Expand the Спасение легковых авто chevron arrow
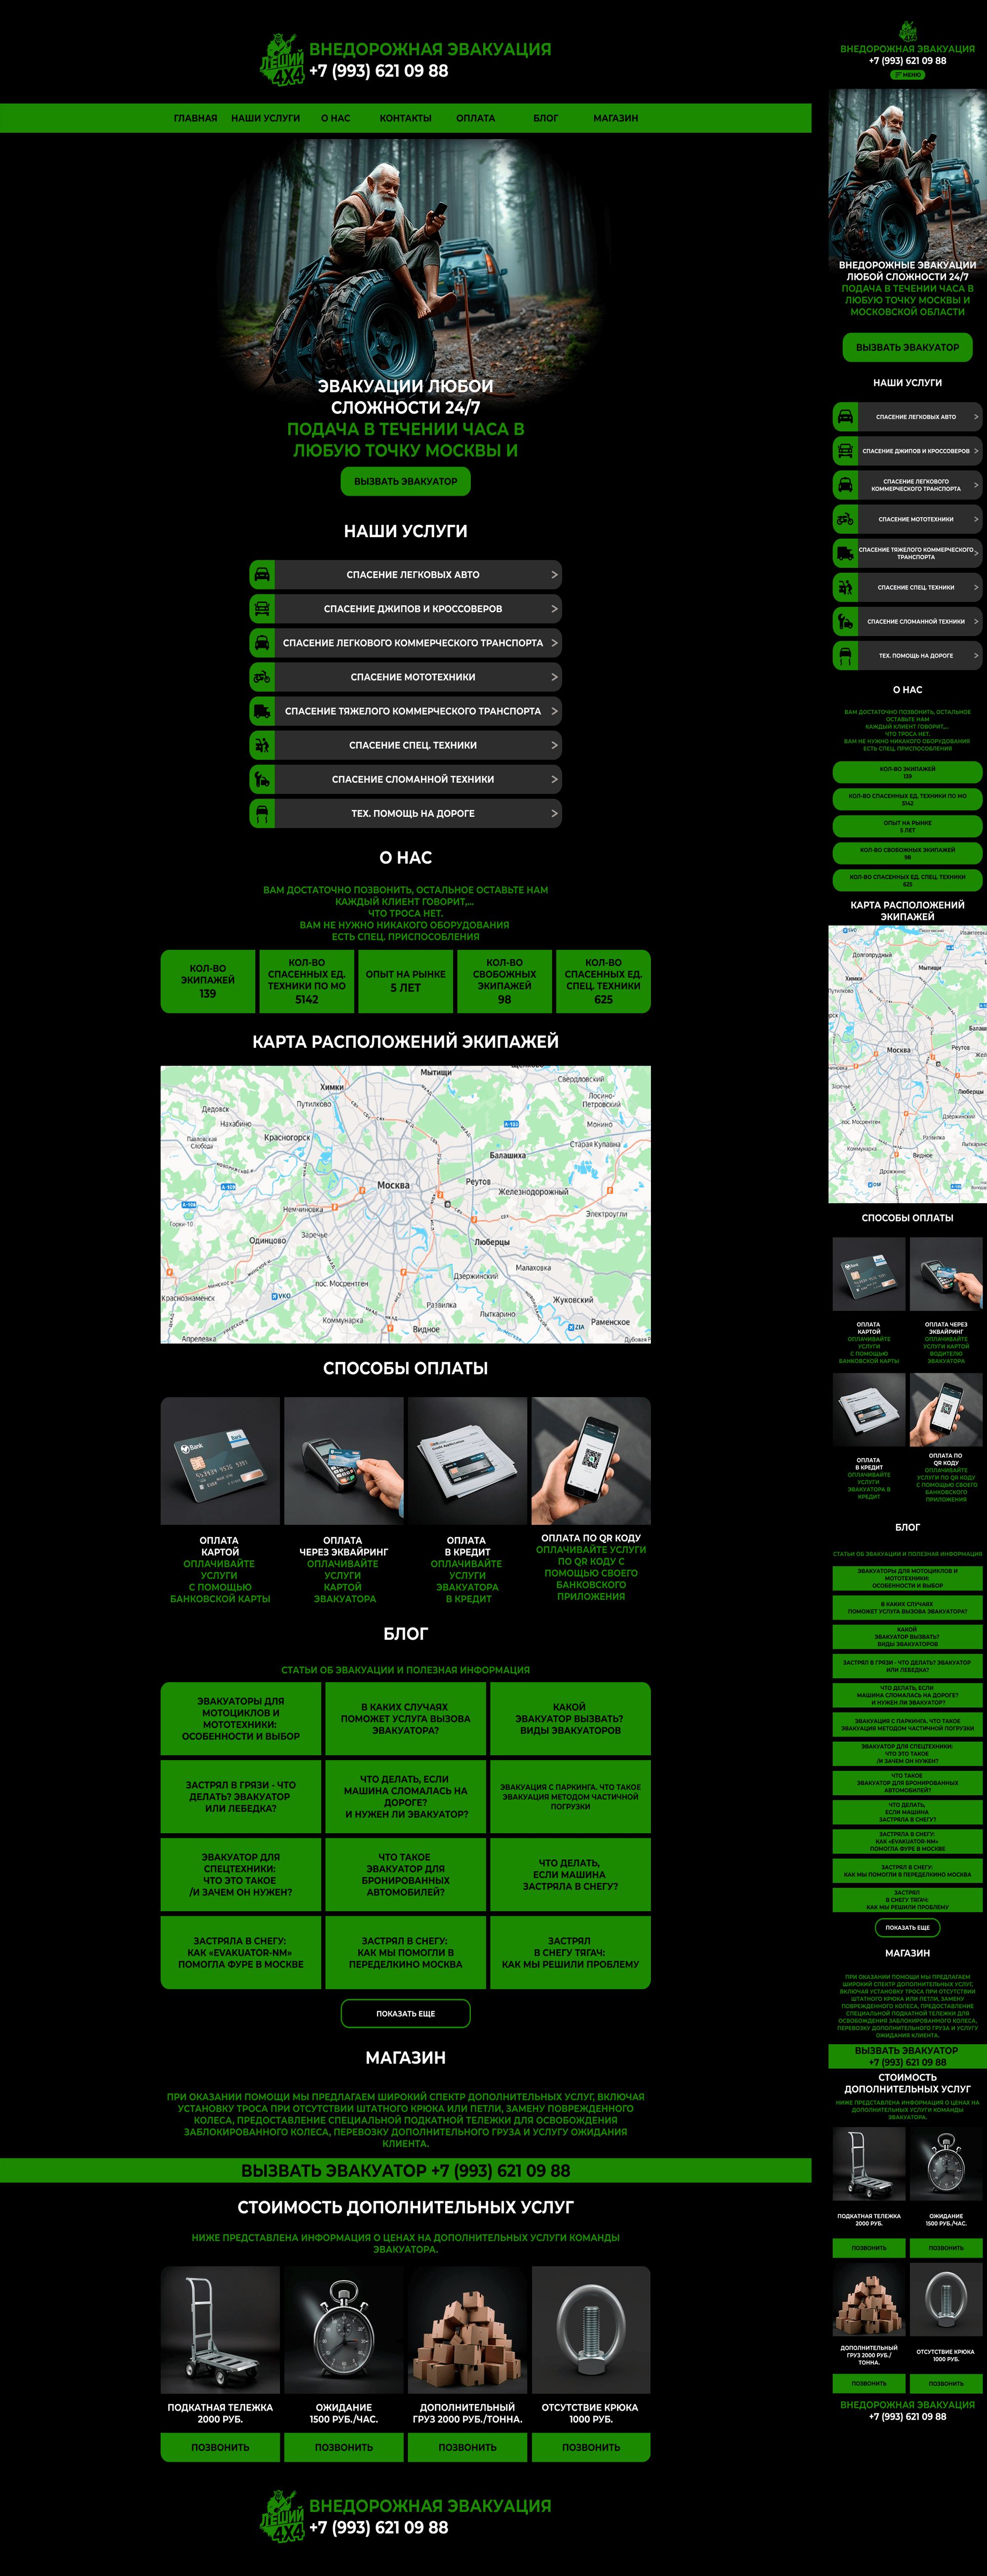 [x=554, y=575]
